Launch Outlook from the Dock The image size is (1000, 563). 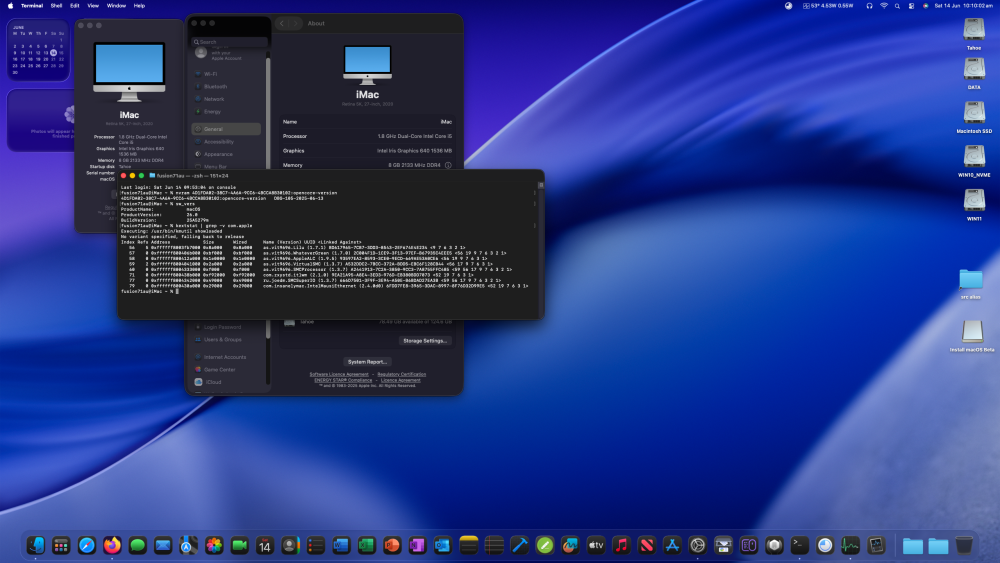[x=443, y=545]
